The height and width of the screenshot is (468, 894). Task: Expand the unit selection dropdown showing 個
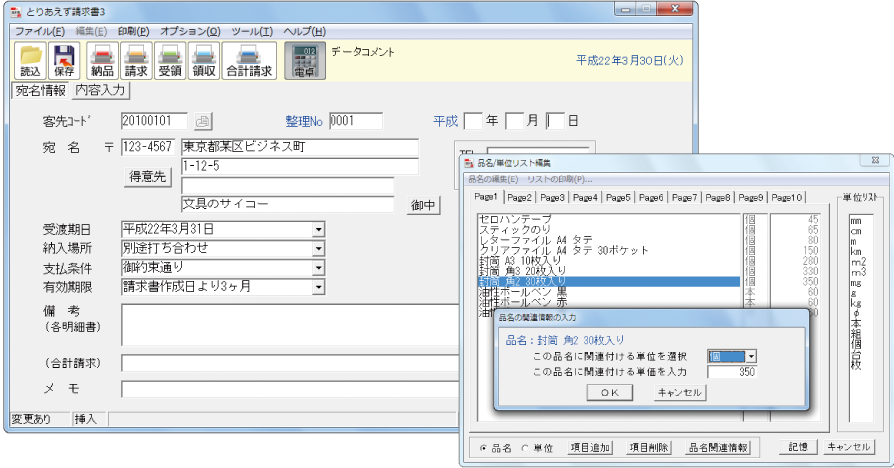pyautogui.click(x=750, y=356)
